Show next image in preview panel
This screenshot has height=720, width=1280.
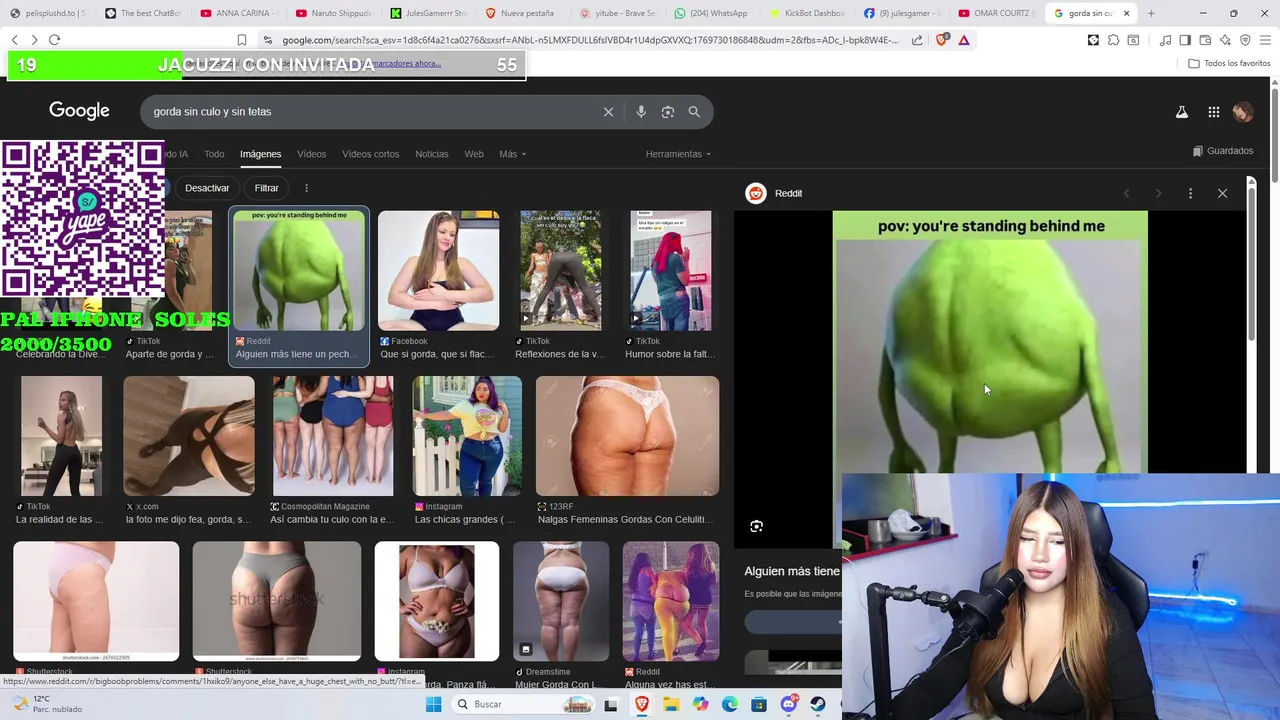point(1158,193)
